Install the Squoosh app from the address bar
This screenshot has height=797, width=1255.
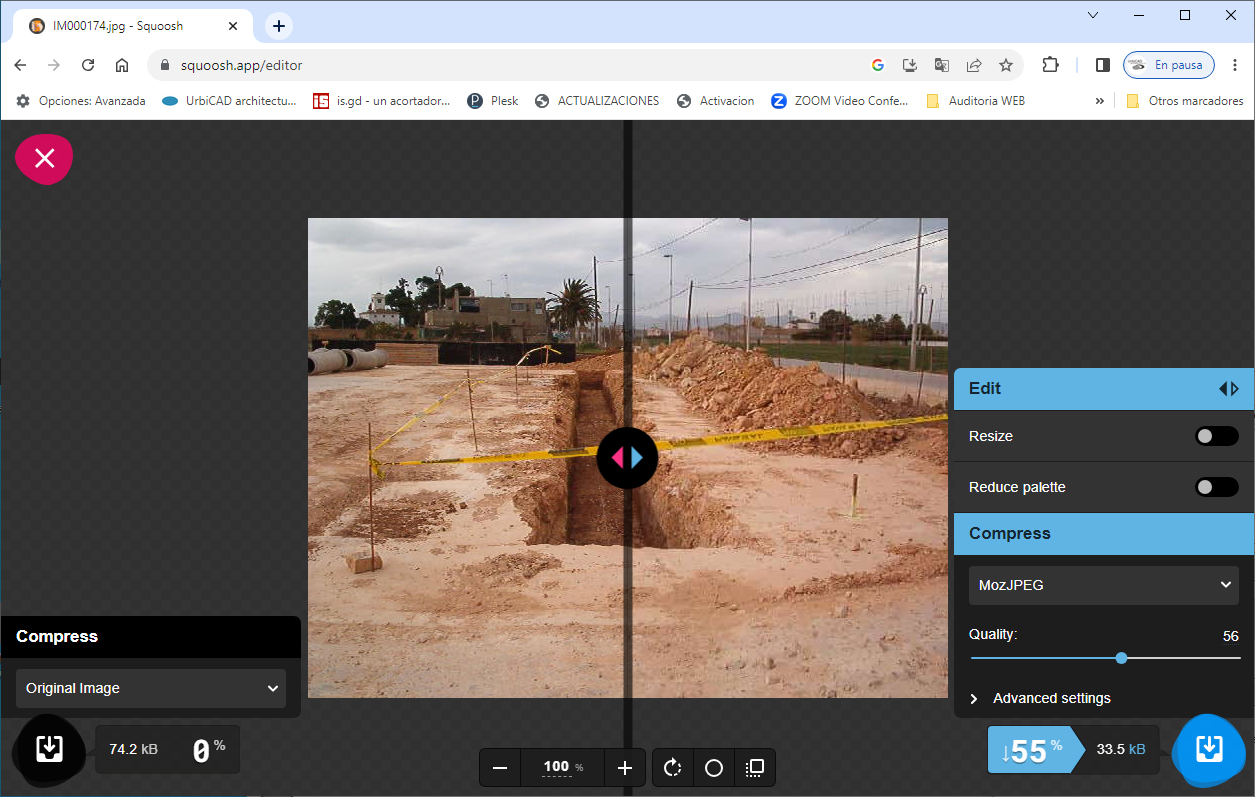910,65
